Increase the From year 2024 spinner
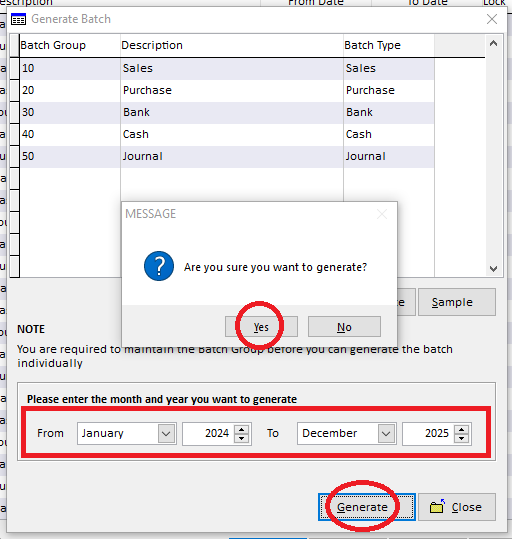The image size is (512, 539). 241,429
